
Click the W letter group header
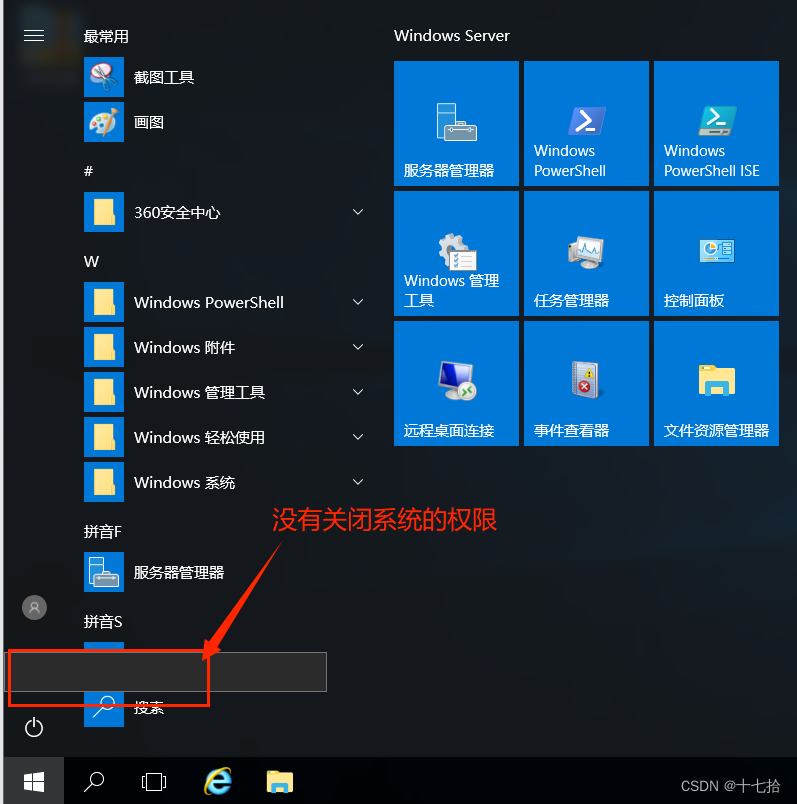[91, 262]
